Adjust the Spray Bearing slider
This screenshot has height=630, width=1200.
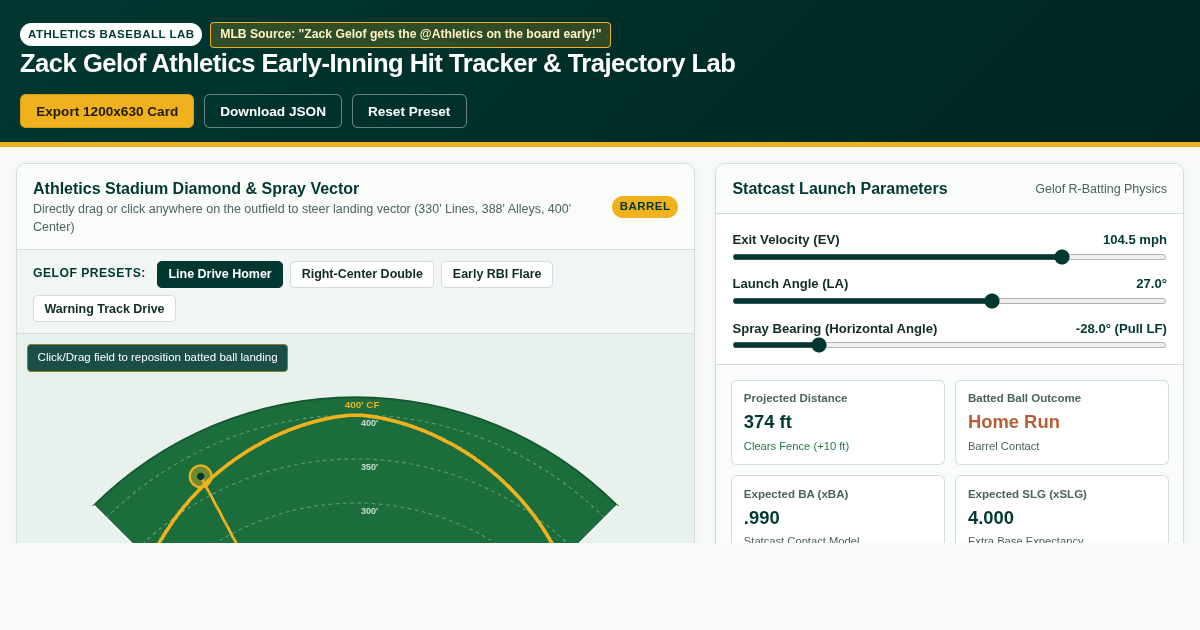[x=949, y=345]
